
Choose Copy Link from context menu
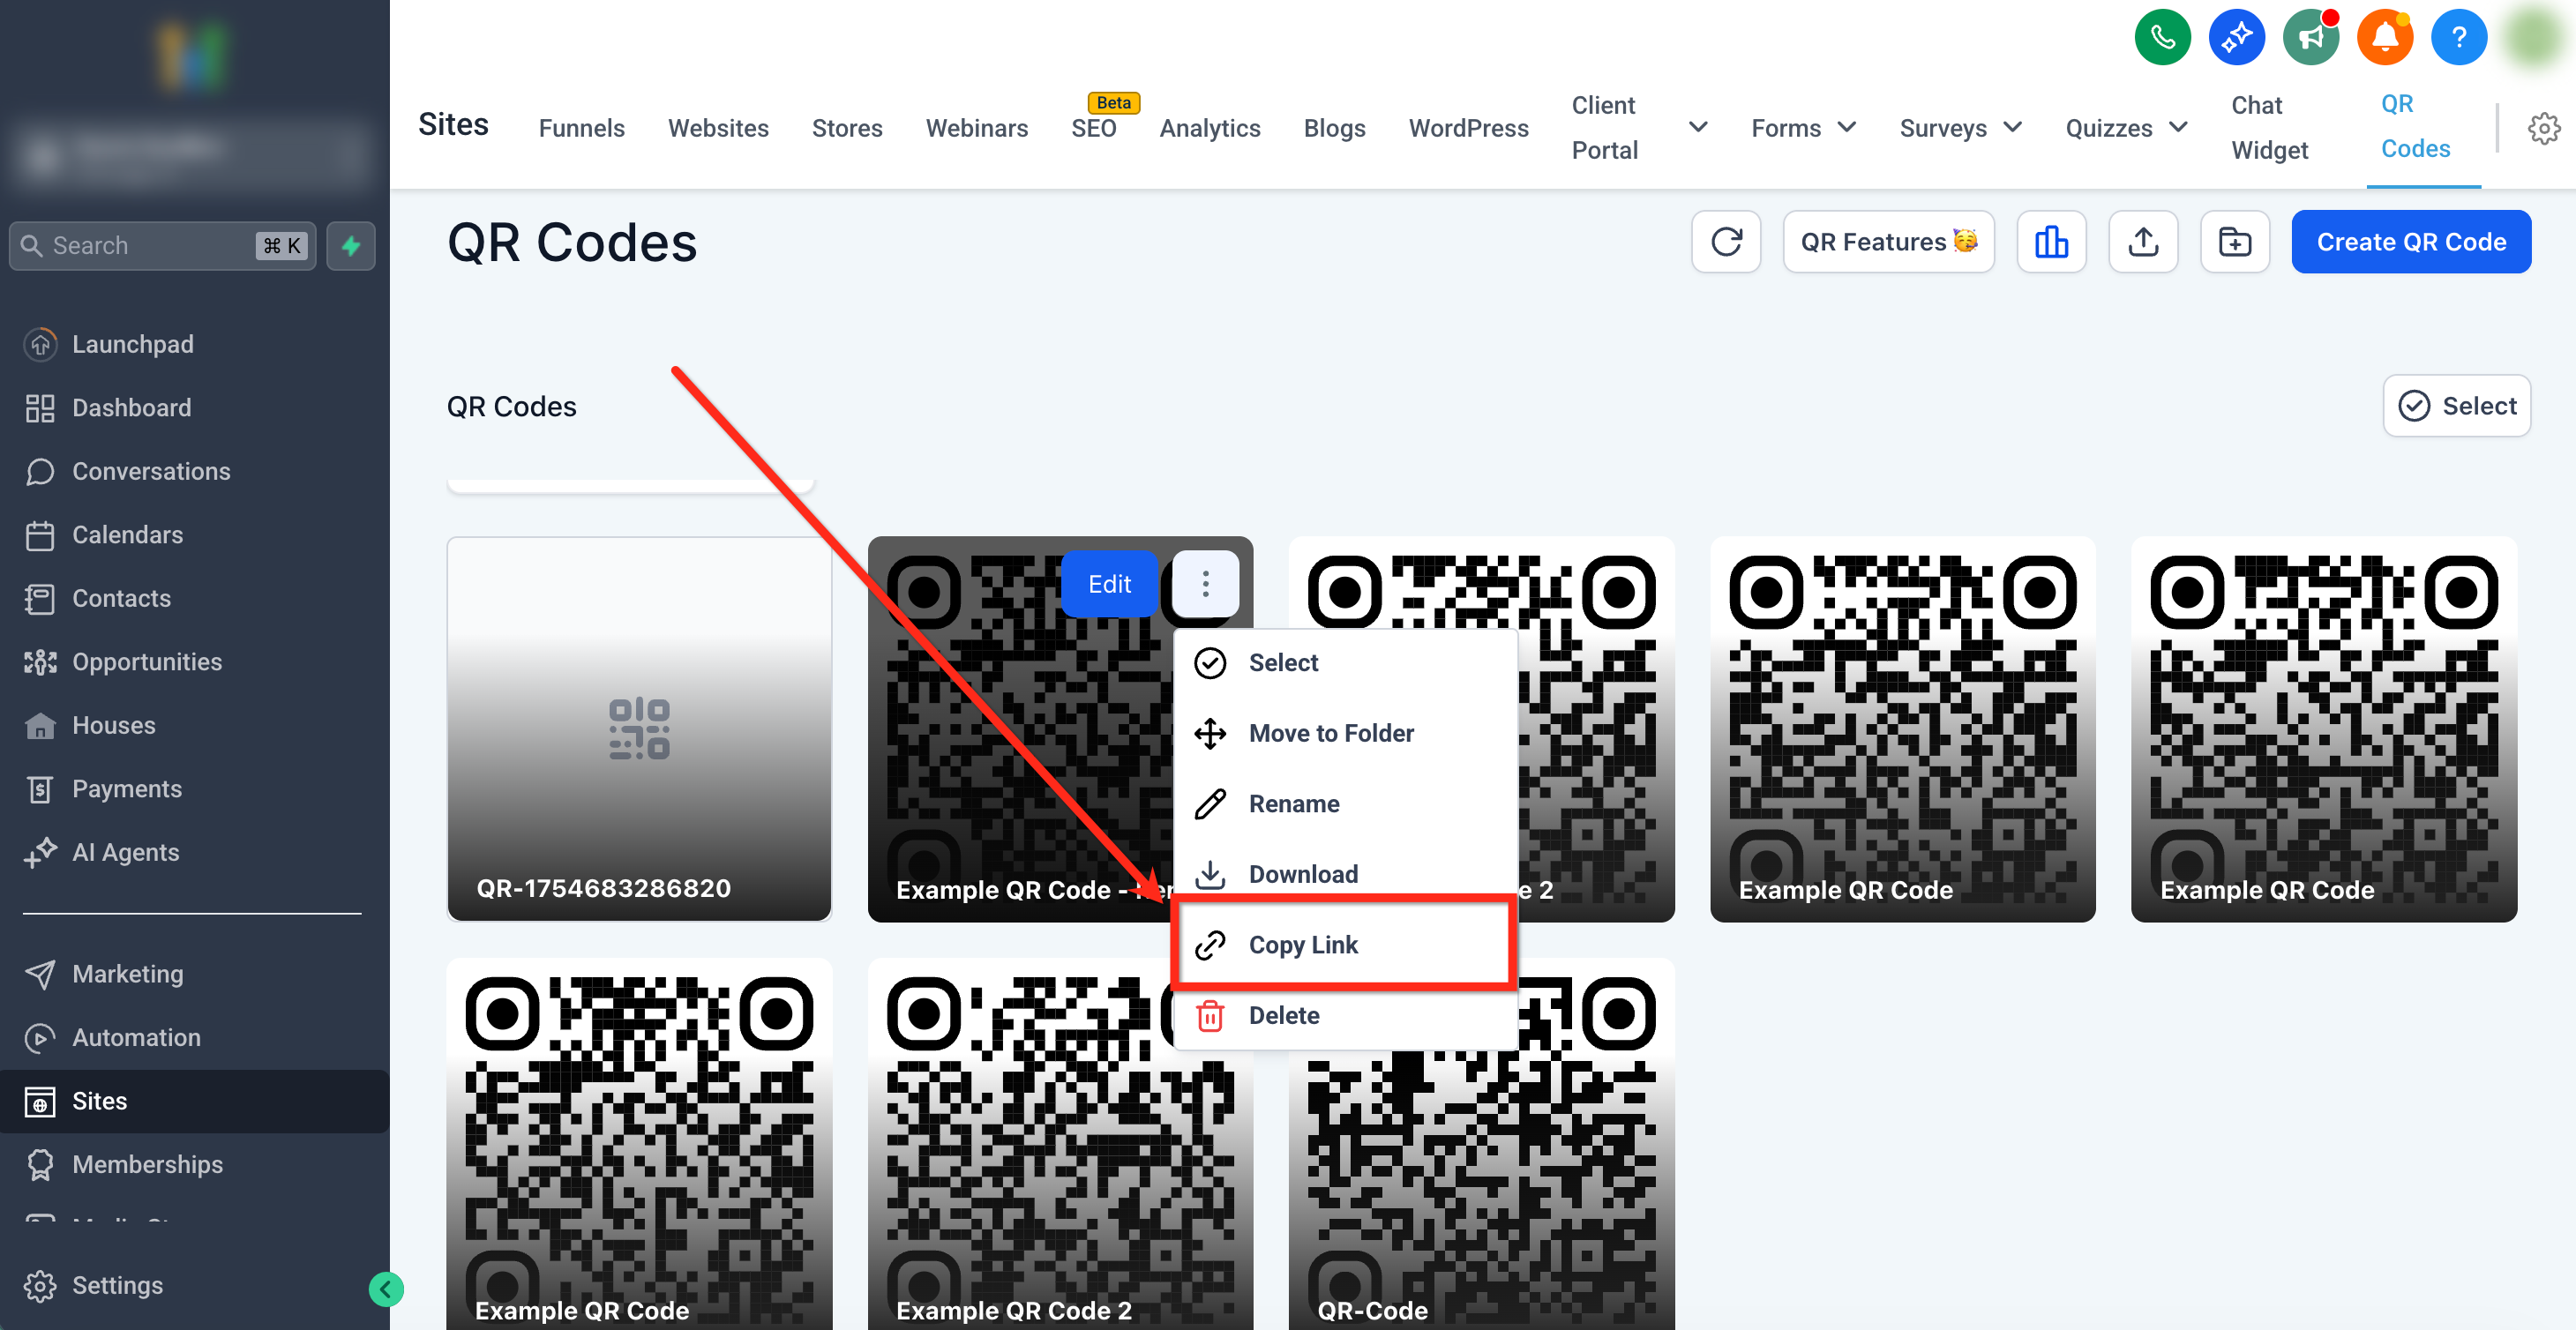[1302, 945]
